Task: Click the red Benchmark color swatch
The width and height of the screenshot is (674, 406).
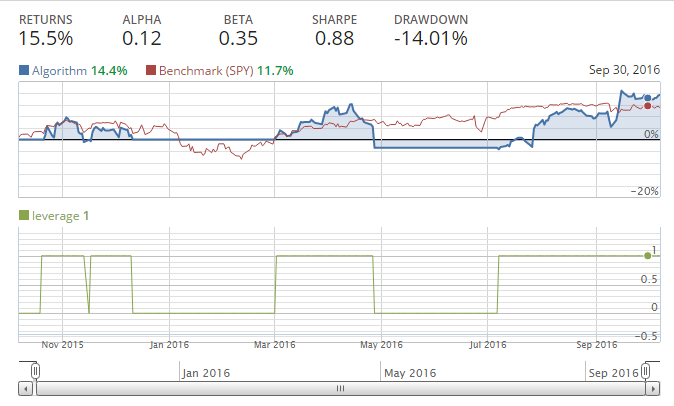Action: pyautogui.click(x=151, y=71)
